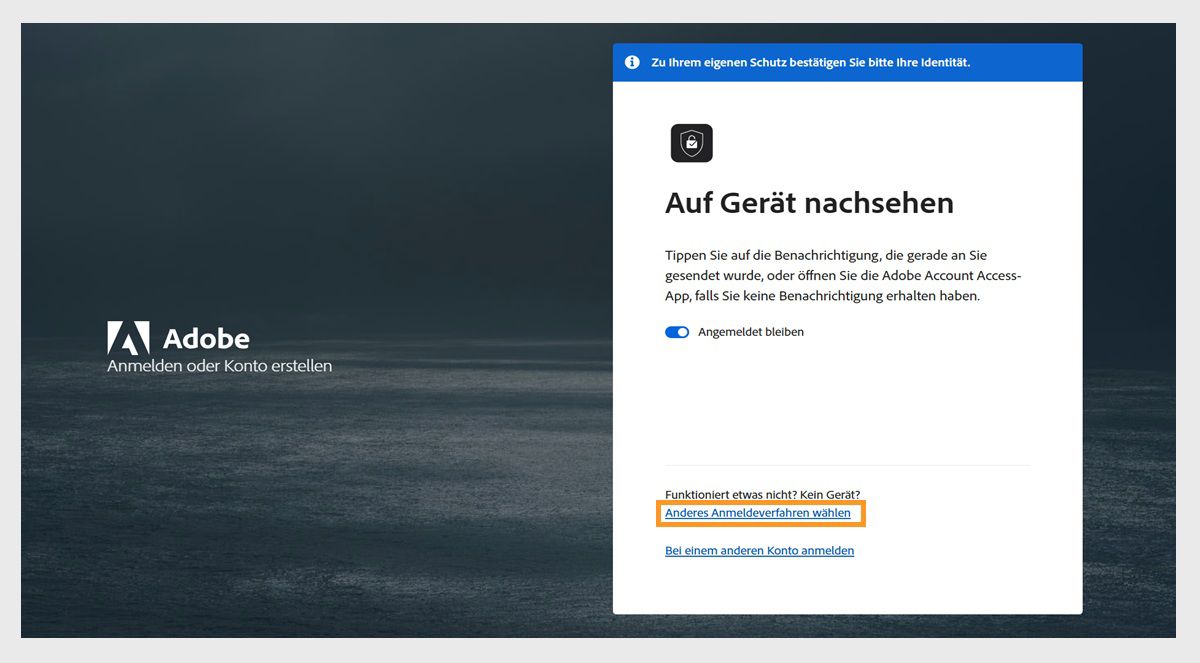Click the info icon in blue banner
This screenshot has height=663, width=1200.
pos(632,62)
